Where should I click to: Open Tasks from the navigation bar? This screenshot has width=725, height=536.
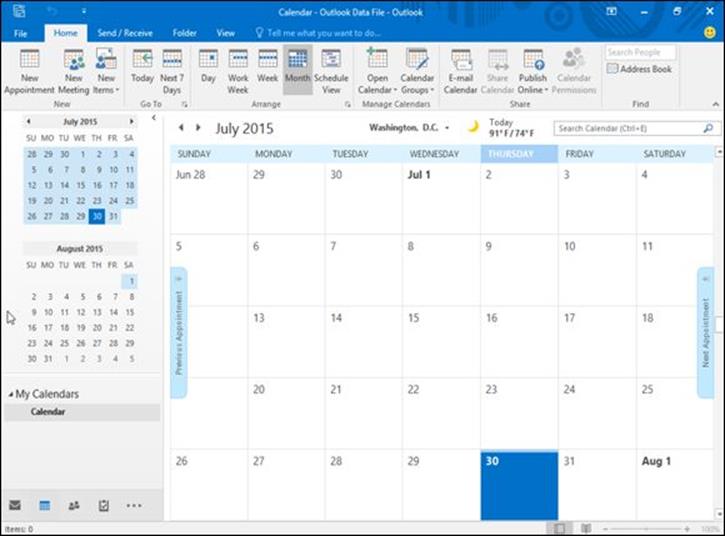coord(104,505)
